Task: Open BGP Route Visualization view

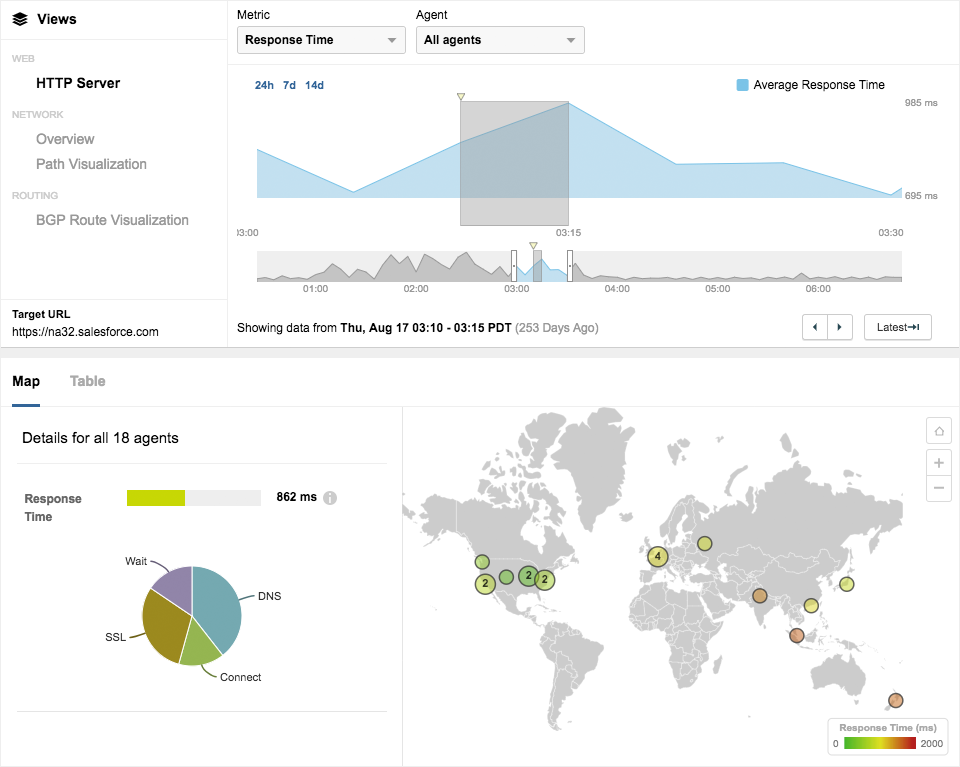Action: click(x=112, y=220)
